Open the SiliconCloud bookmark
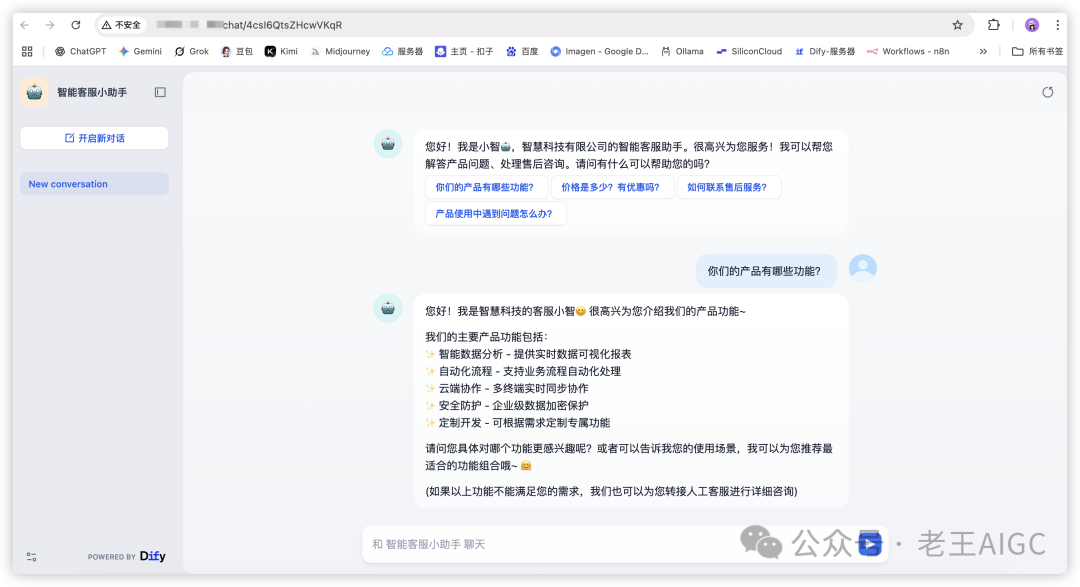Viewport: 1080px width, 587px height. tap(749, 51)
